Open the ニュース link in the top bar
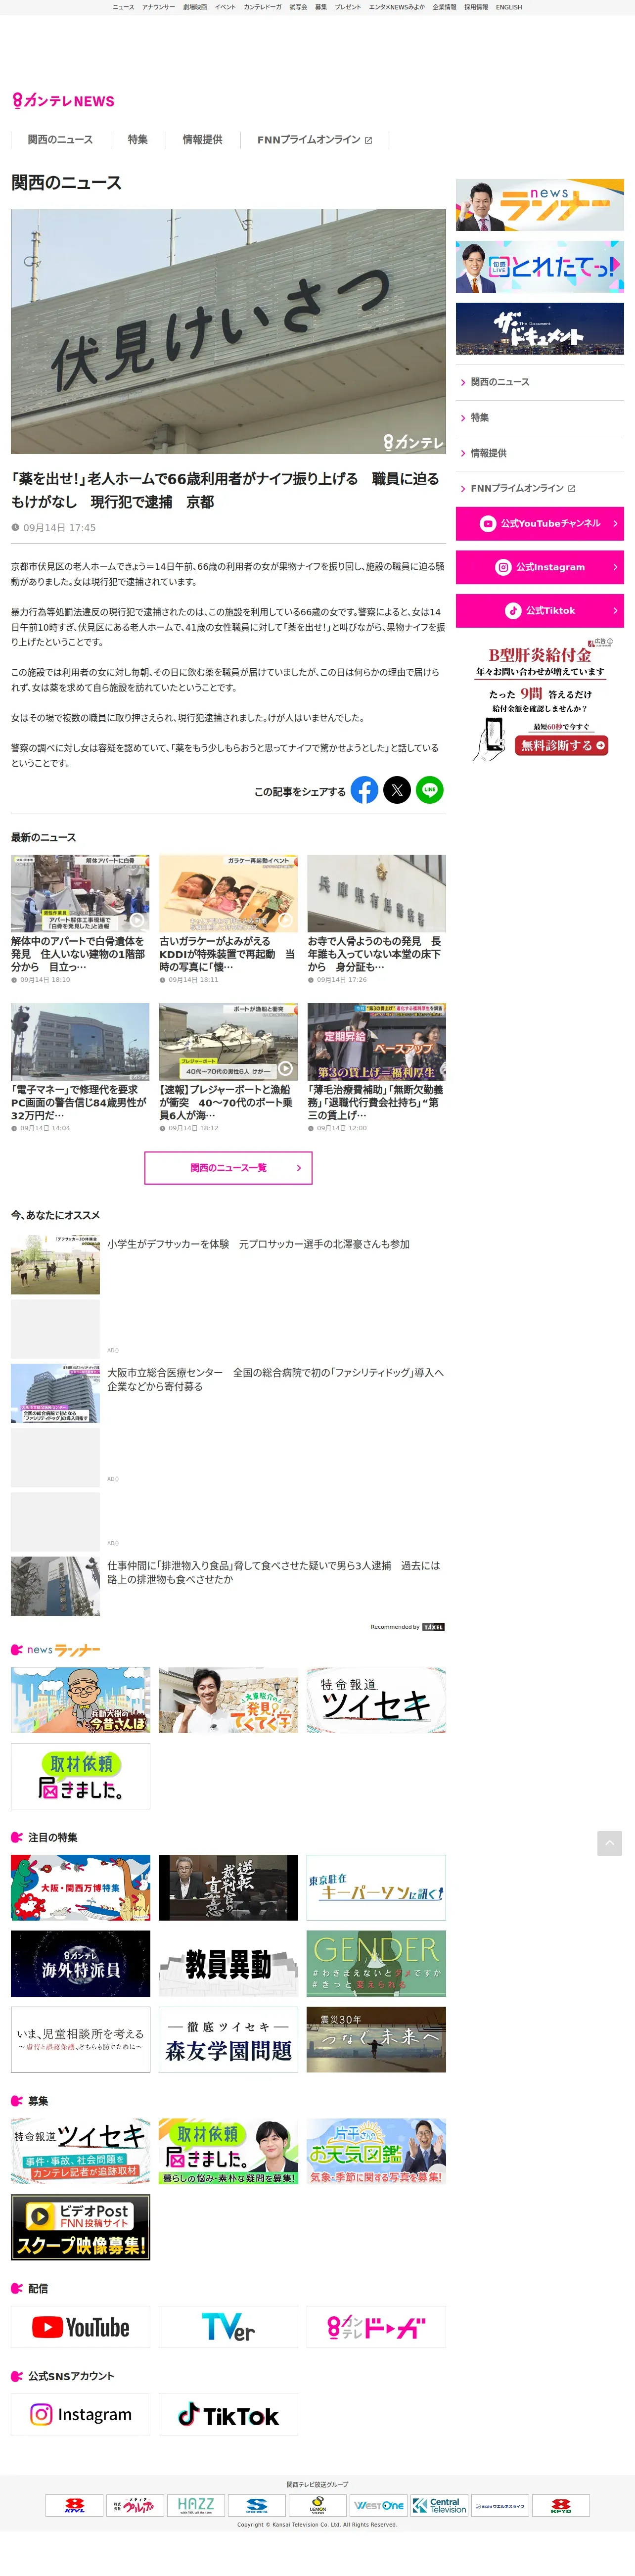Viewport: 635px width, 2576px height. pos(123,7)
